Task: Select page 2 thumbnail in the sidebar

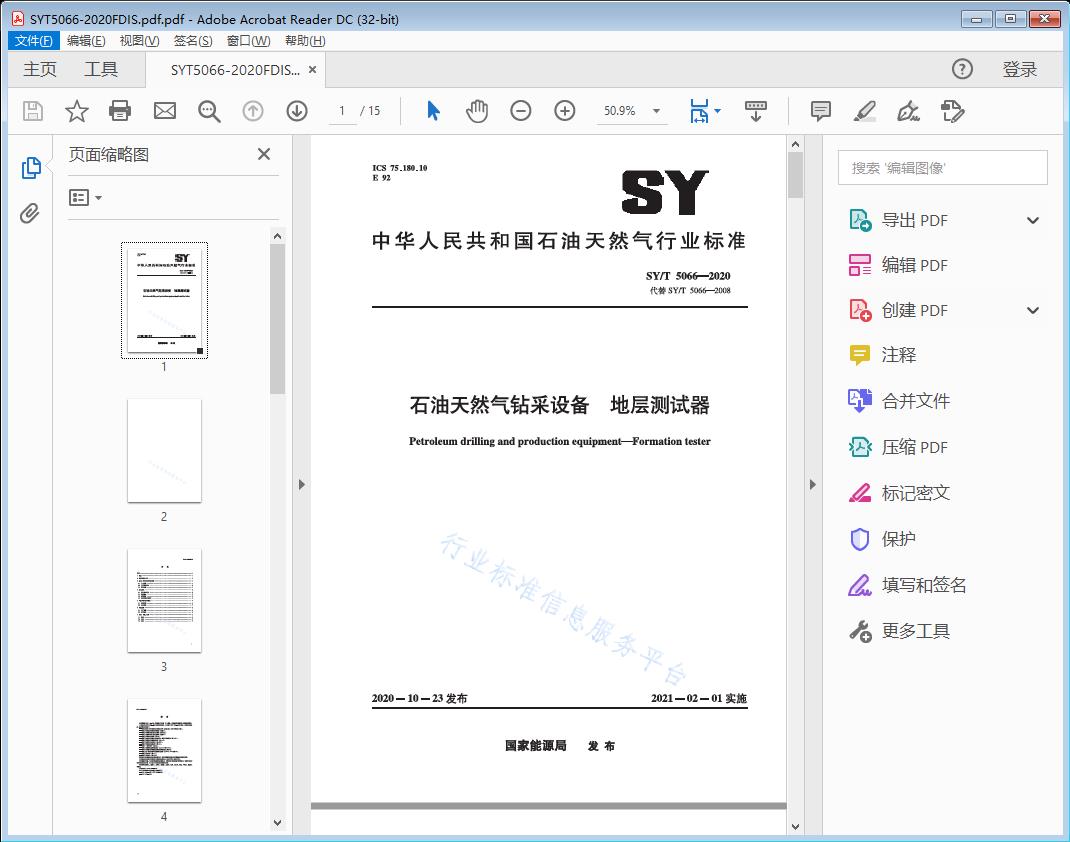Action: point(164,451)
